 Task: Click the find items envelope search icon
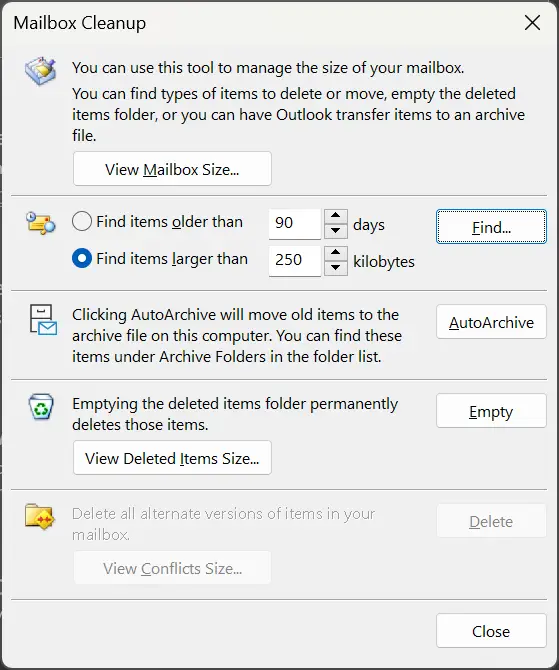point(41,223)
